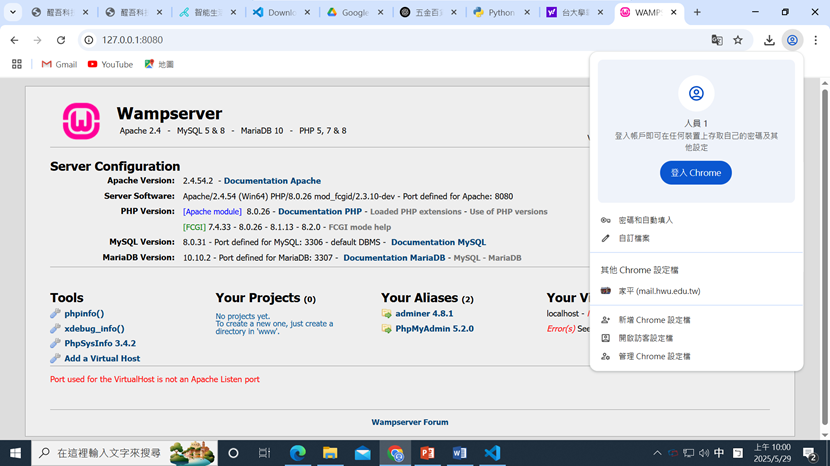Open PhpSysInfo 3.4.2 tool
Viewport: 830px width, 466px height.
(100, 343)
